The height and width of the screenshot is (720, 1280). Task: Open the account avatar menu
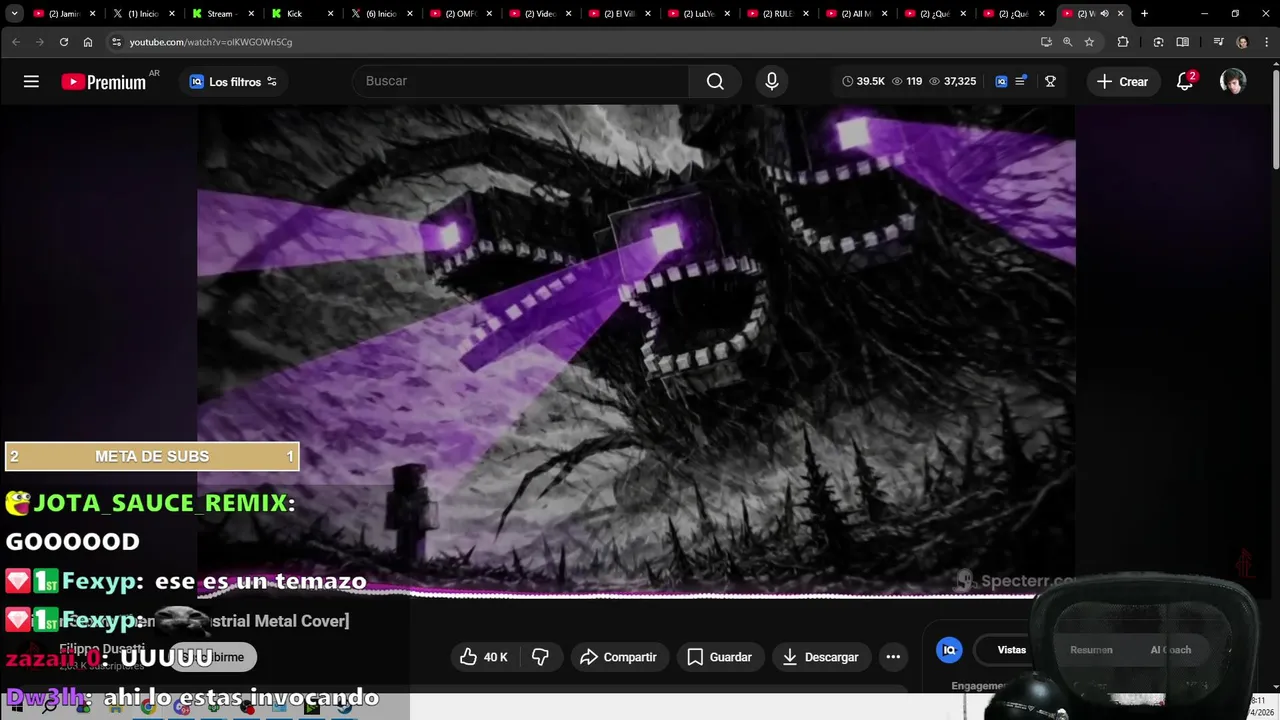point(1233,82)
